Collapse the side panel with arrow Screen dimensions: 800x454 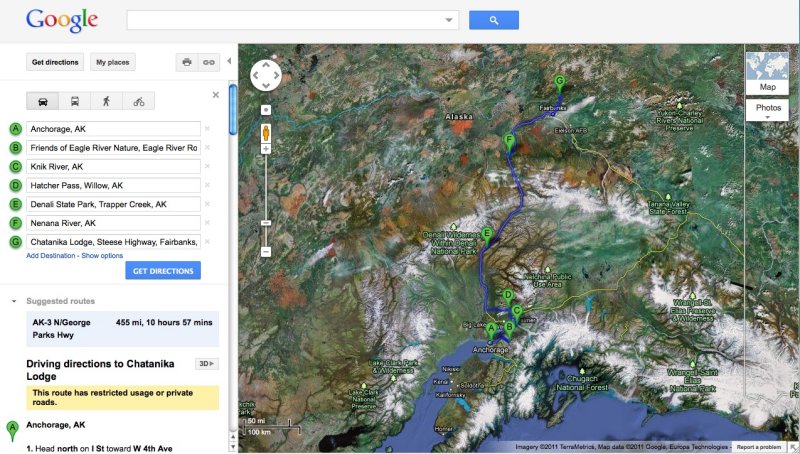(x=229, y=61)
